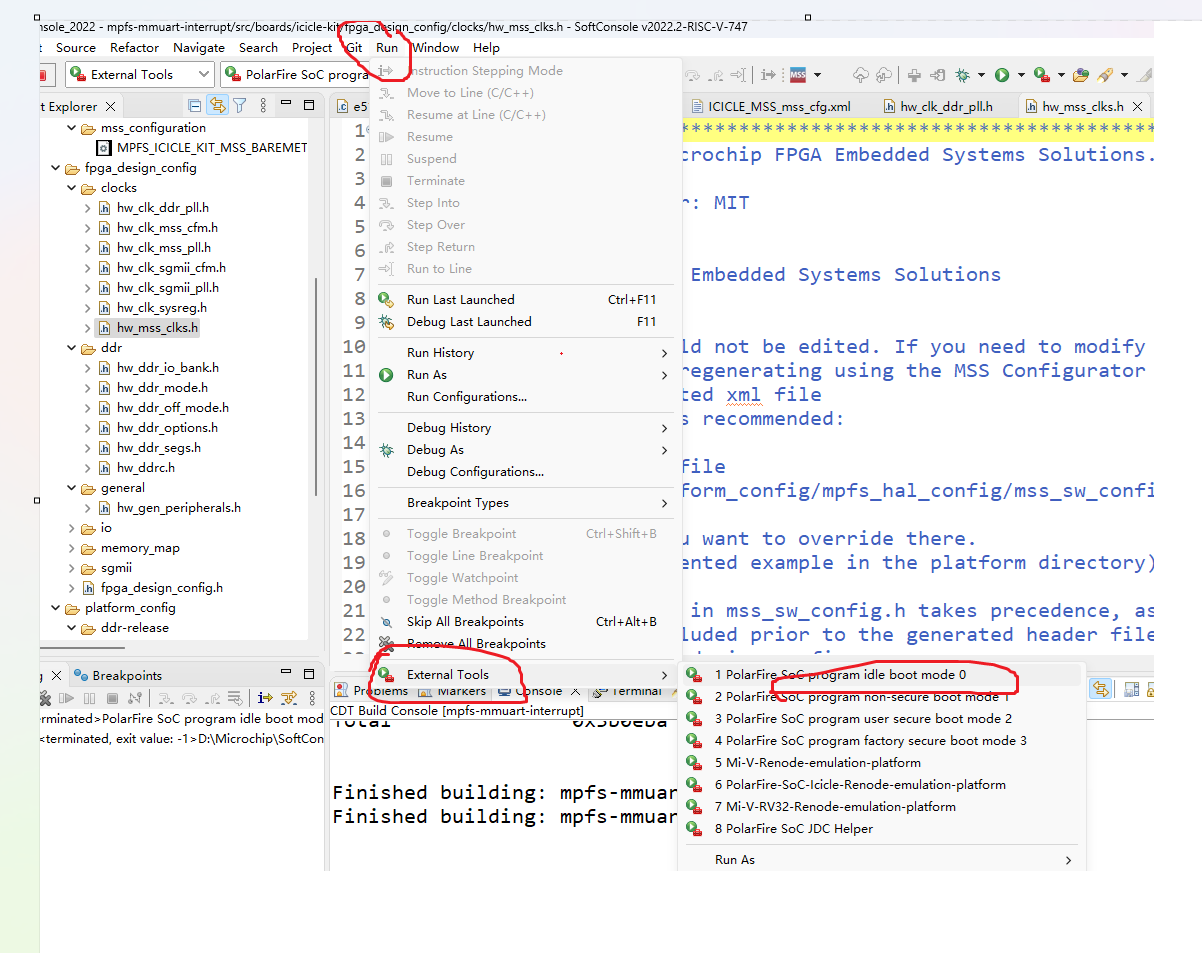Click the External Tools run icon in toolbar
Screen dimensions: 1202x953
coord(1041,75)
